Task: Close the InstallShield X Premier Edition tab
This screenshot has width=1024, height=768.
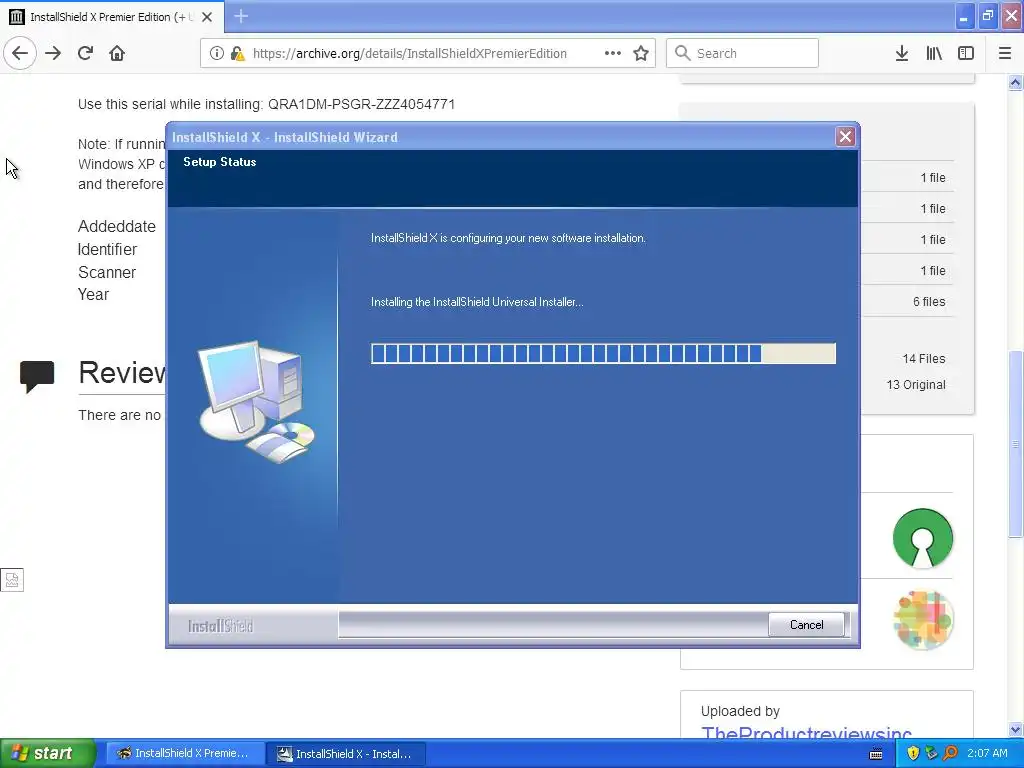Action: point(207,17)
